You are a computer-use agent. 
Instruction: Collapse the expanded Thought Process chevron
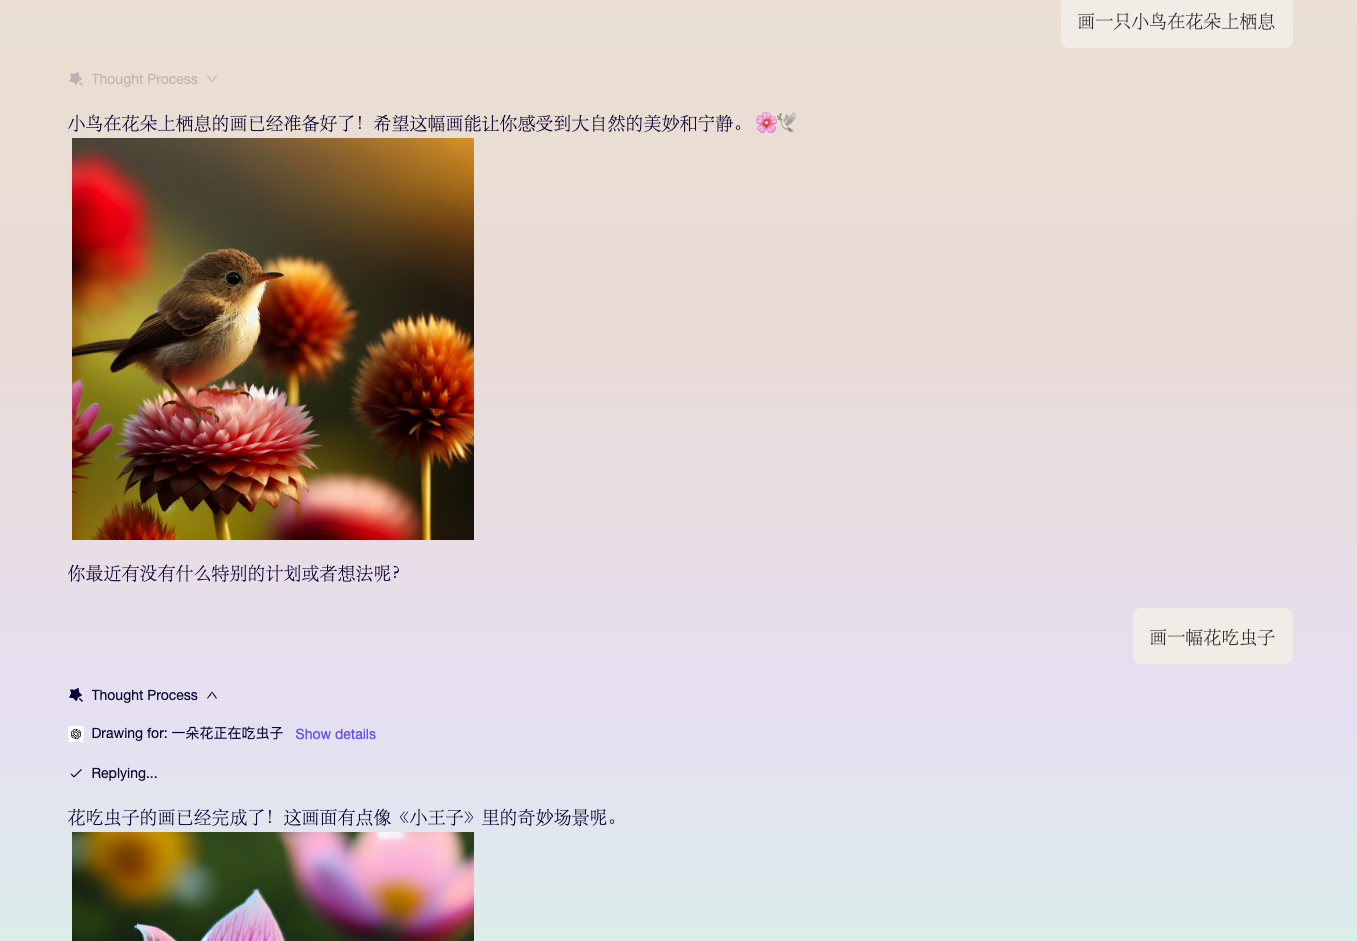click(x=212, y=695)
